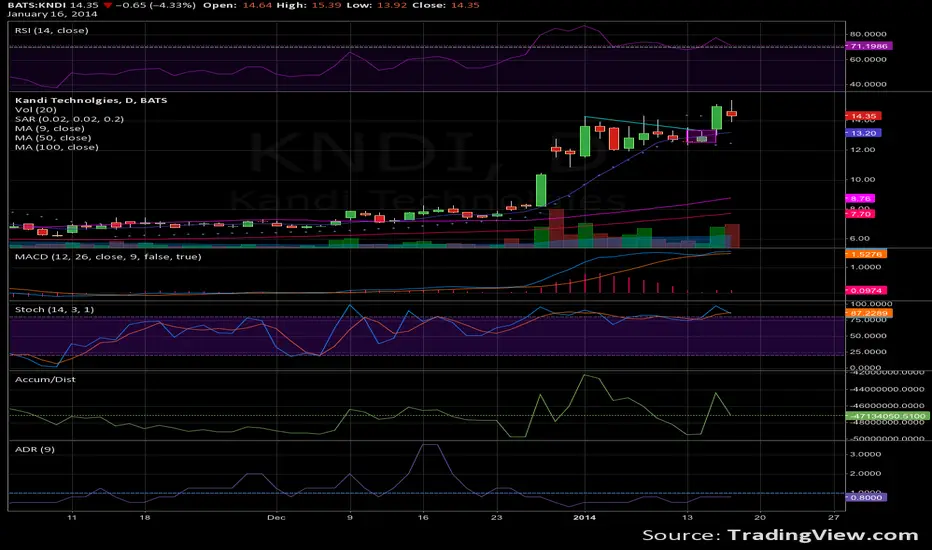Click the 2.0000 ADR axis label
This screenshot has width=932, height=550.
(x=865, y=474)
